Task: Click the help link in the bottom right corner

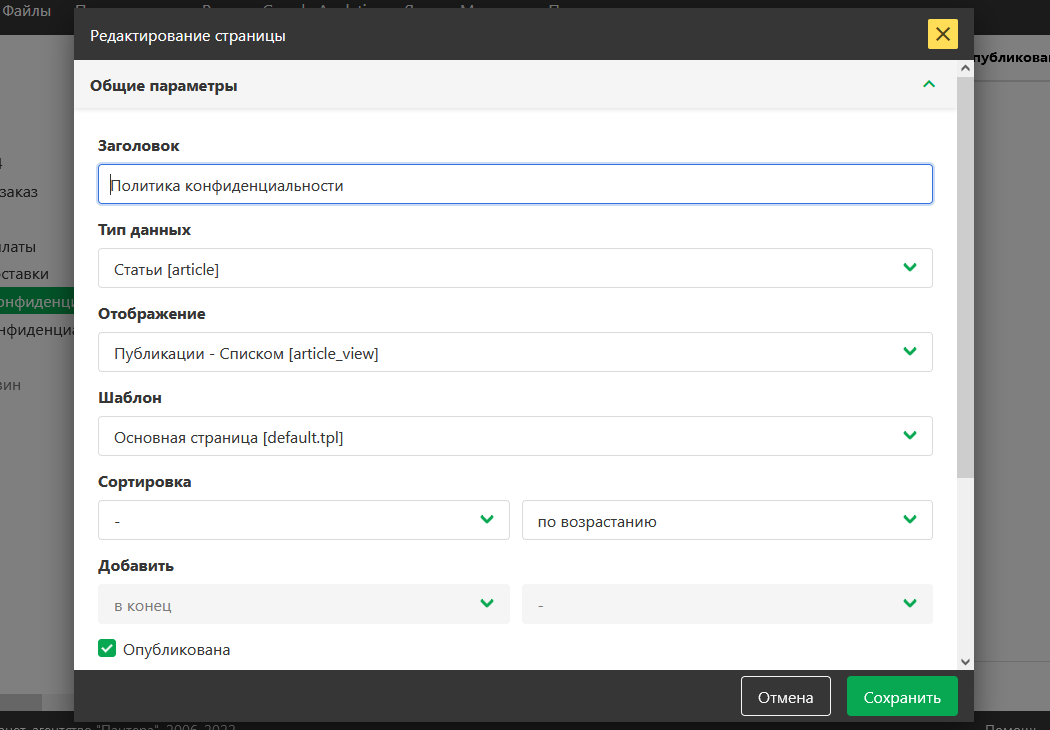Action: point(1016,727)
